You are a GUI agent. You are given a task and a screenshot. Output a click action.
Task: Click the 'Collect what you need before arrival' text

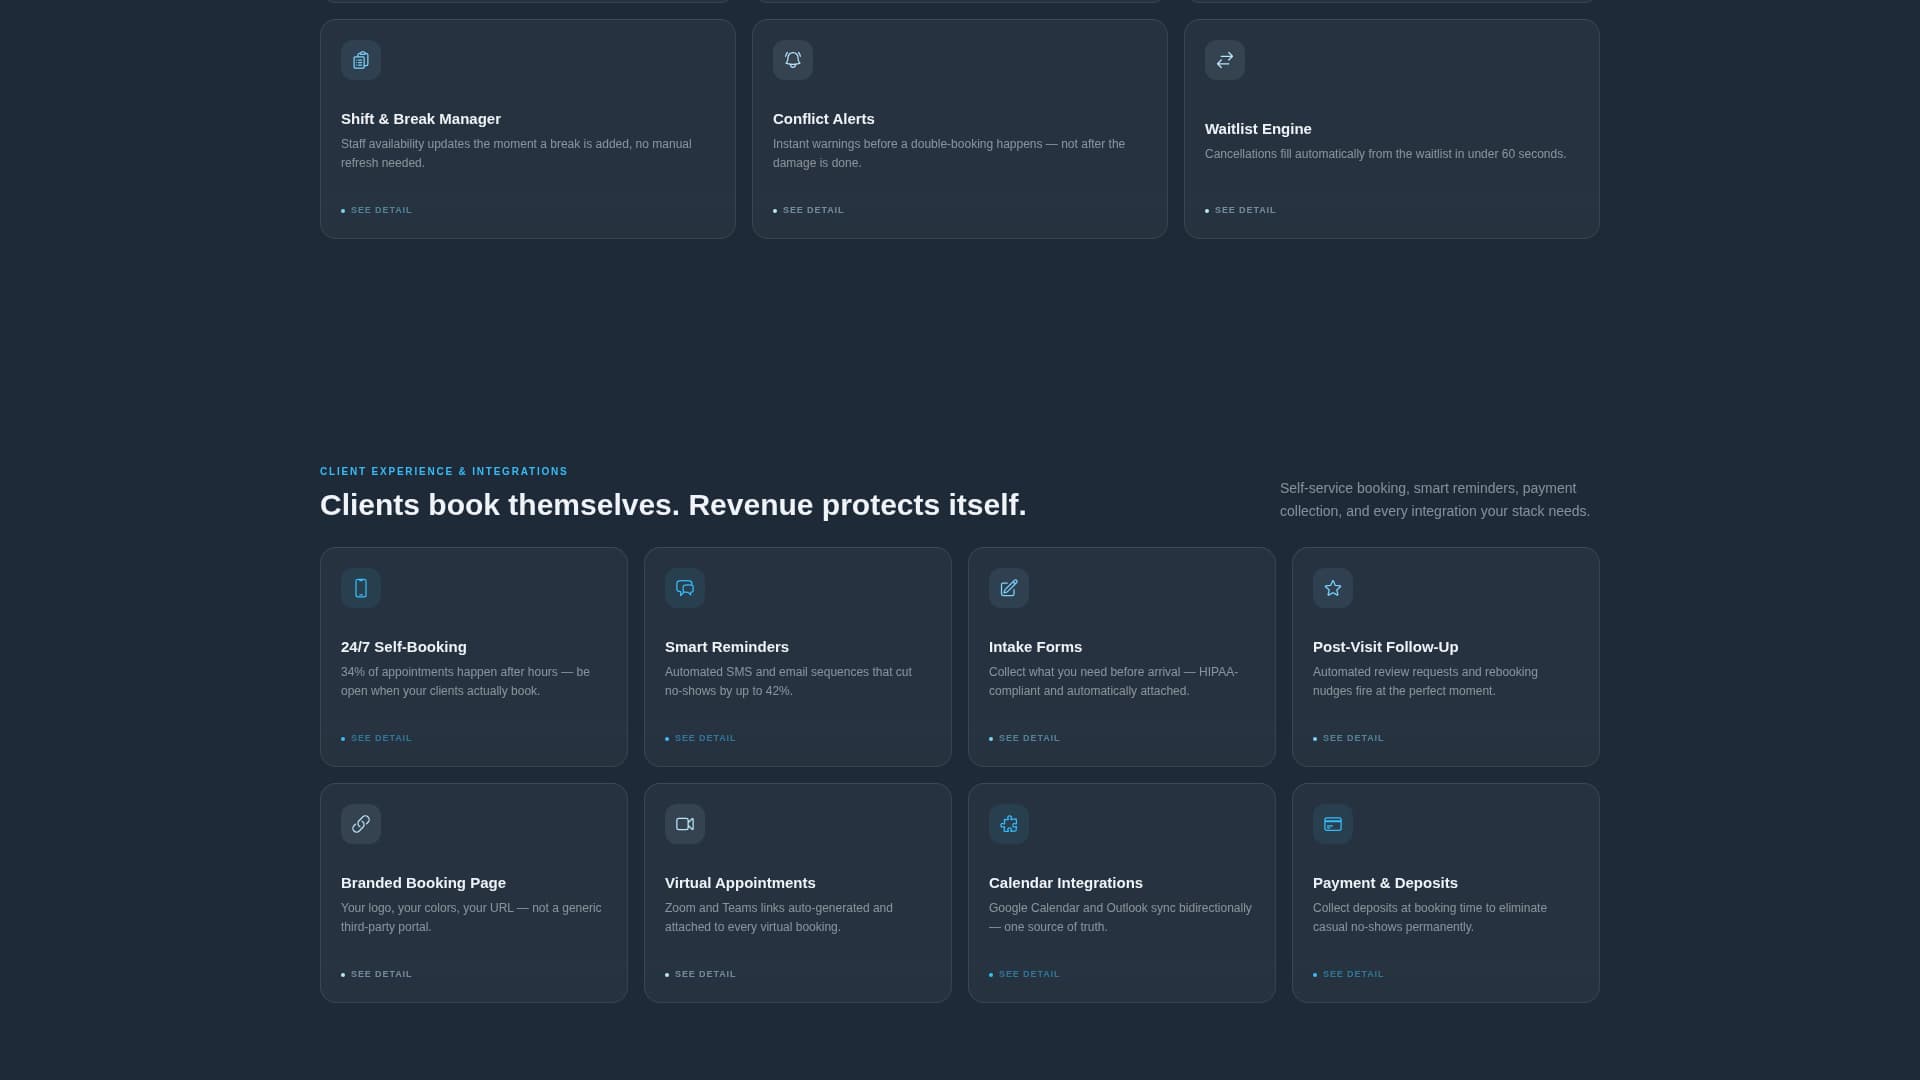[x=1113, y=681]
